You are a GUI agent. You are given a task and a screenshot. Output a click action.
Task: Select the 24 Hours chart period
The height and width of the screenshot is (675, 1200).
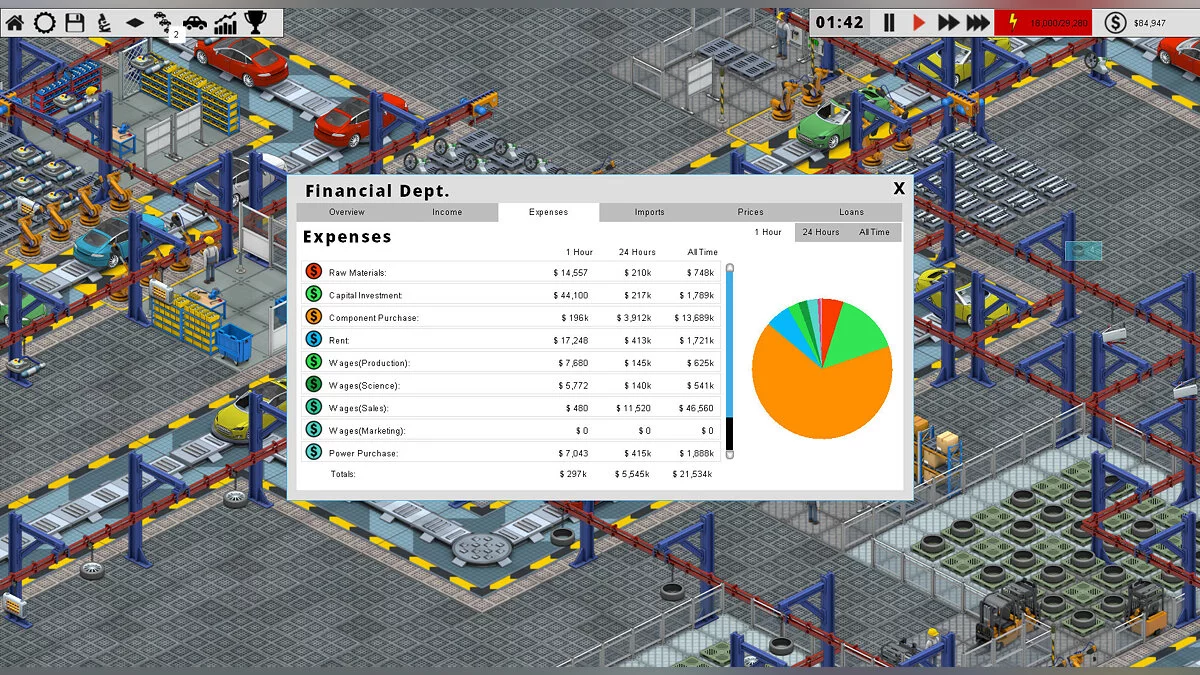tap(821, 232)
